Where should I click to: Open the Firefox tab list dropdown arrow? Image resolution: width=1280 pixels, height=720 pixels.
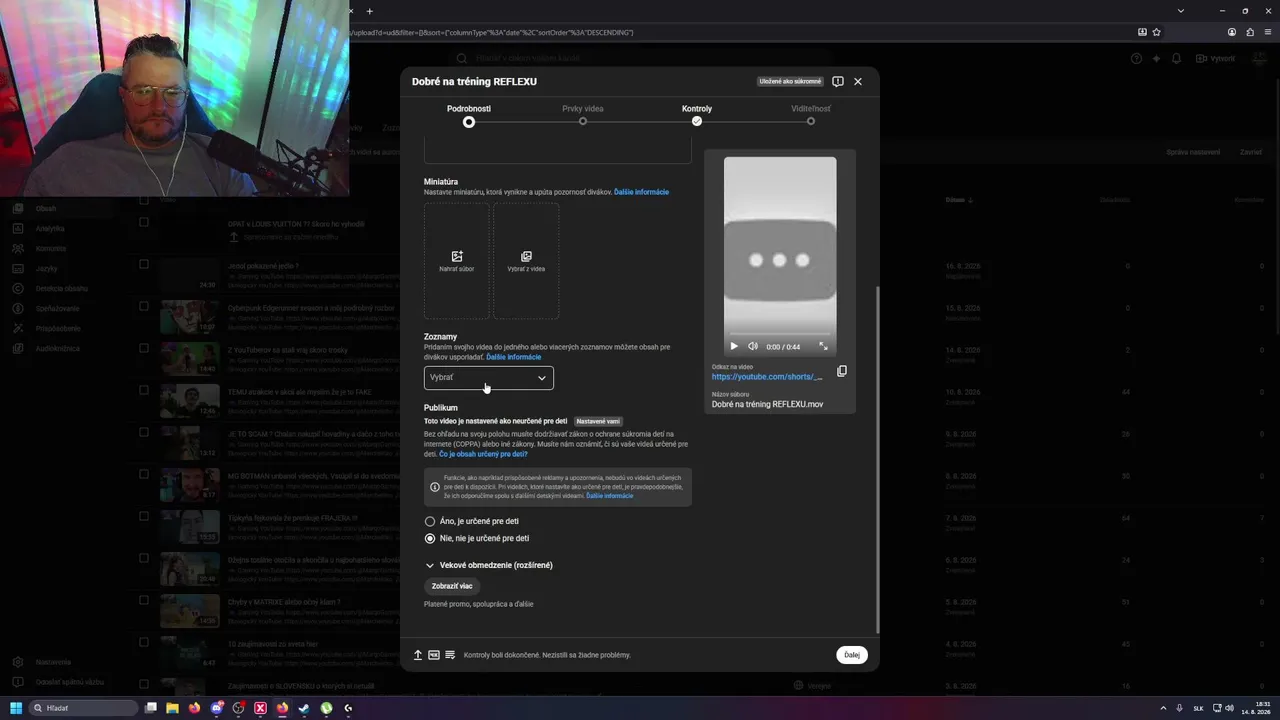point(1181,11)
